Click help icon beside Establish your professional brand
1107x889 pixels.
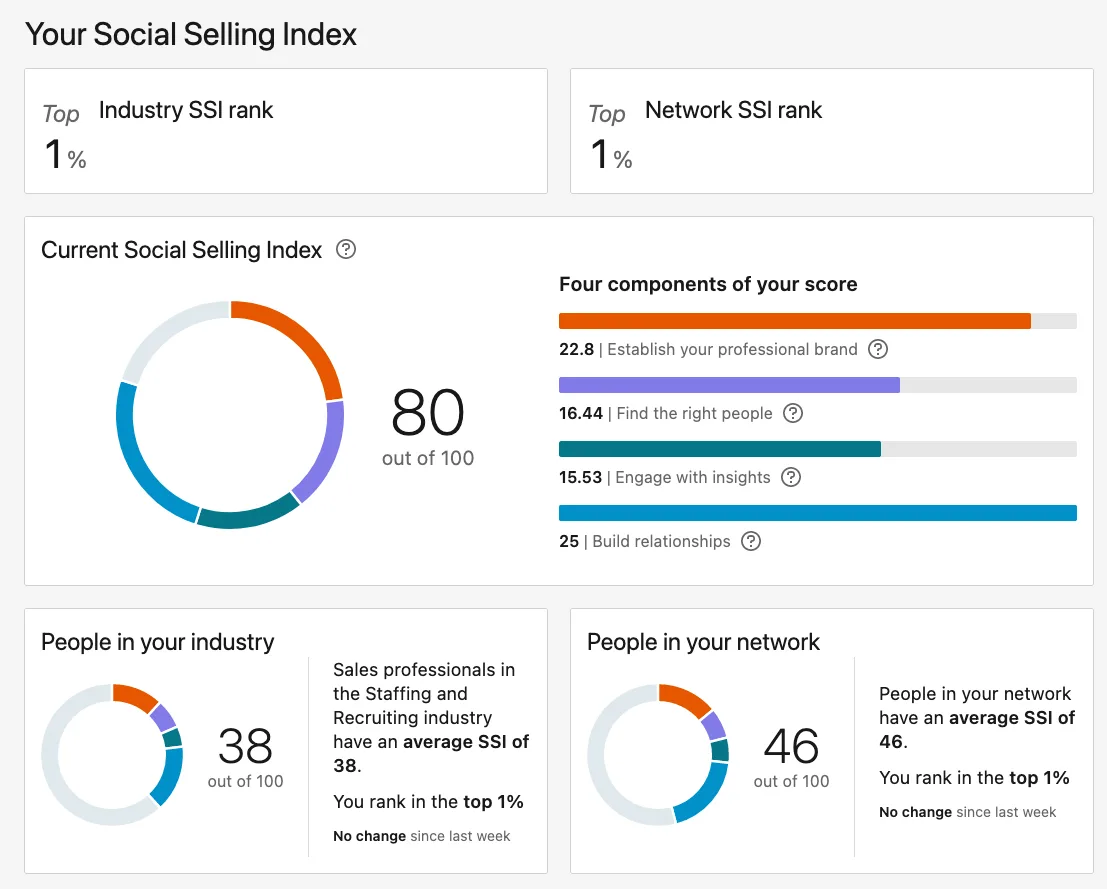pos(878,349)
